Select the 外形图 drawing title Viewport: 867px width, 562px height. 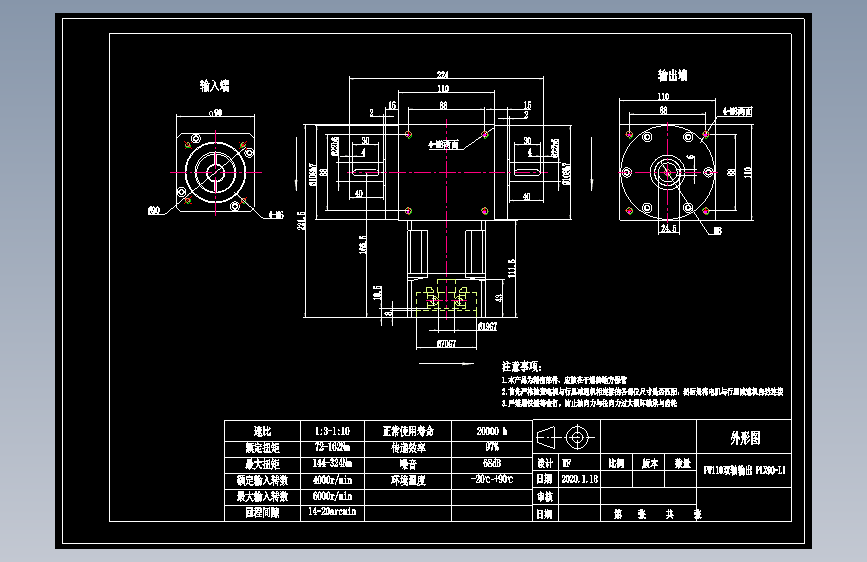[x=745, y=438]
